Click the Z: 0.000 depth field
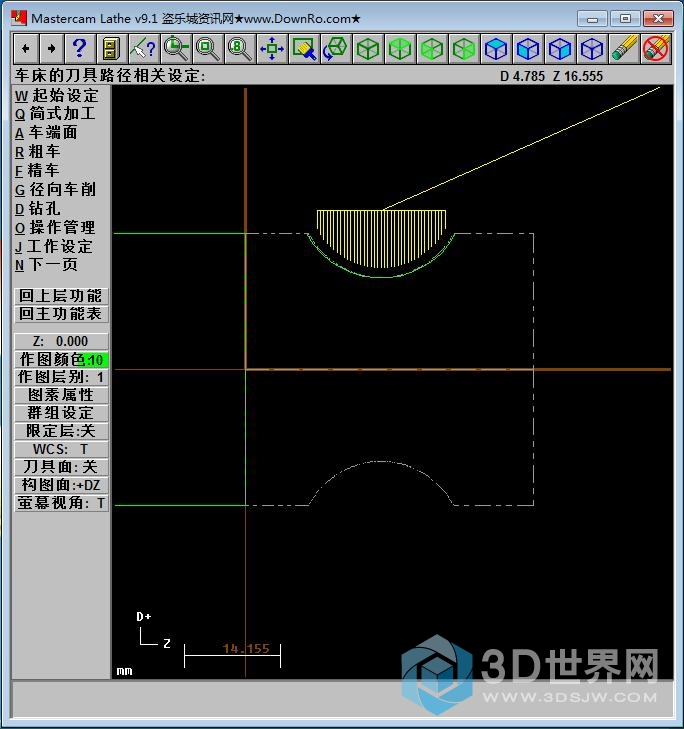 click(x=61, y=341)
